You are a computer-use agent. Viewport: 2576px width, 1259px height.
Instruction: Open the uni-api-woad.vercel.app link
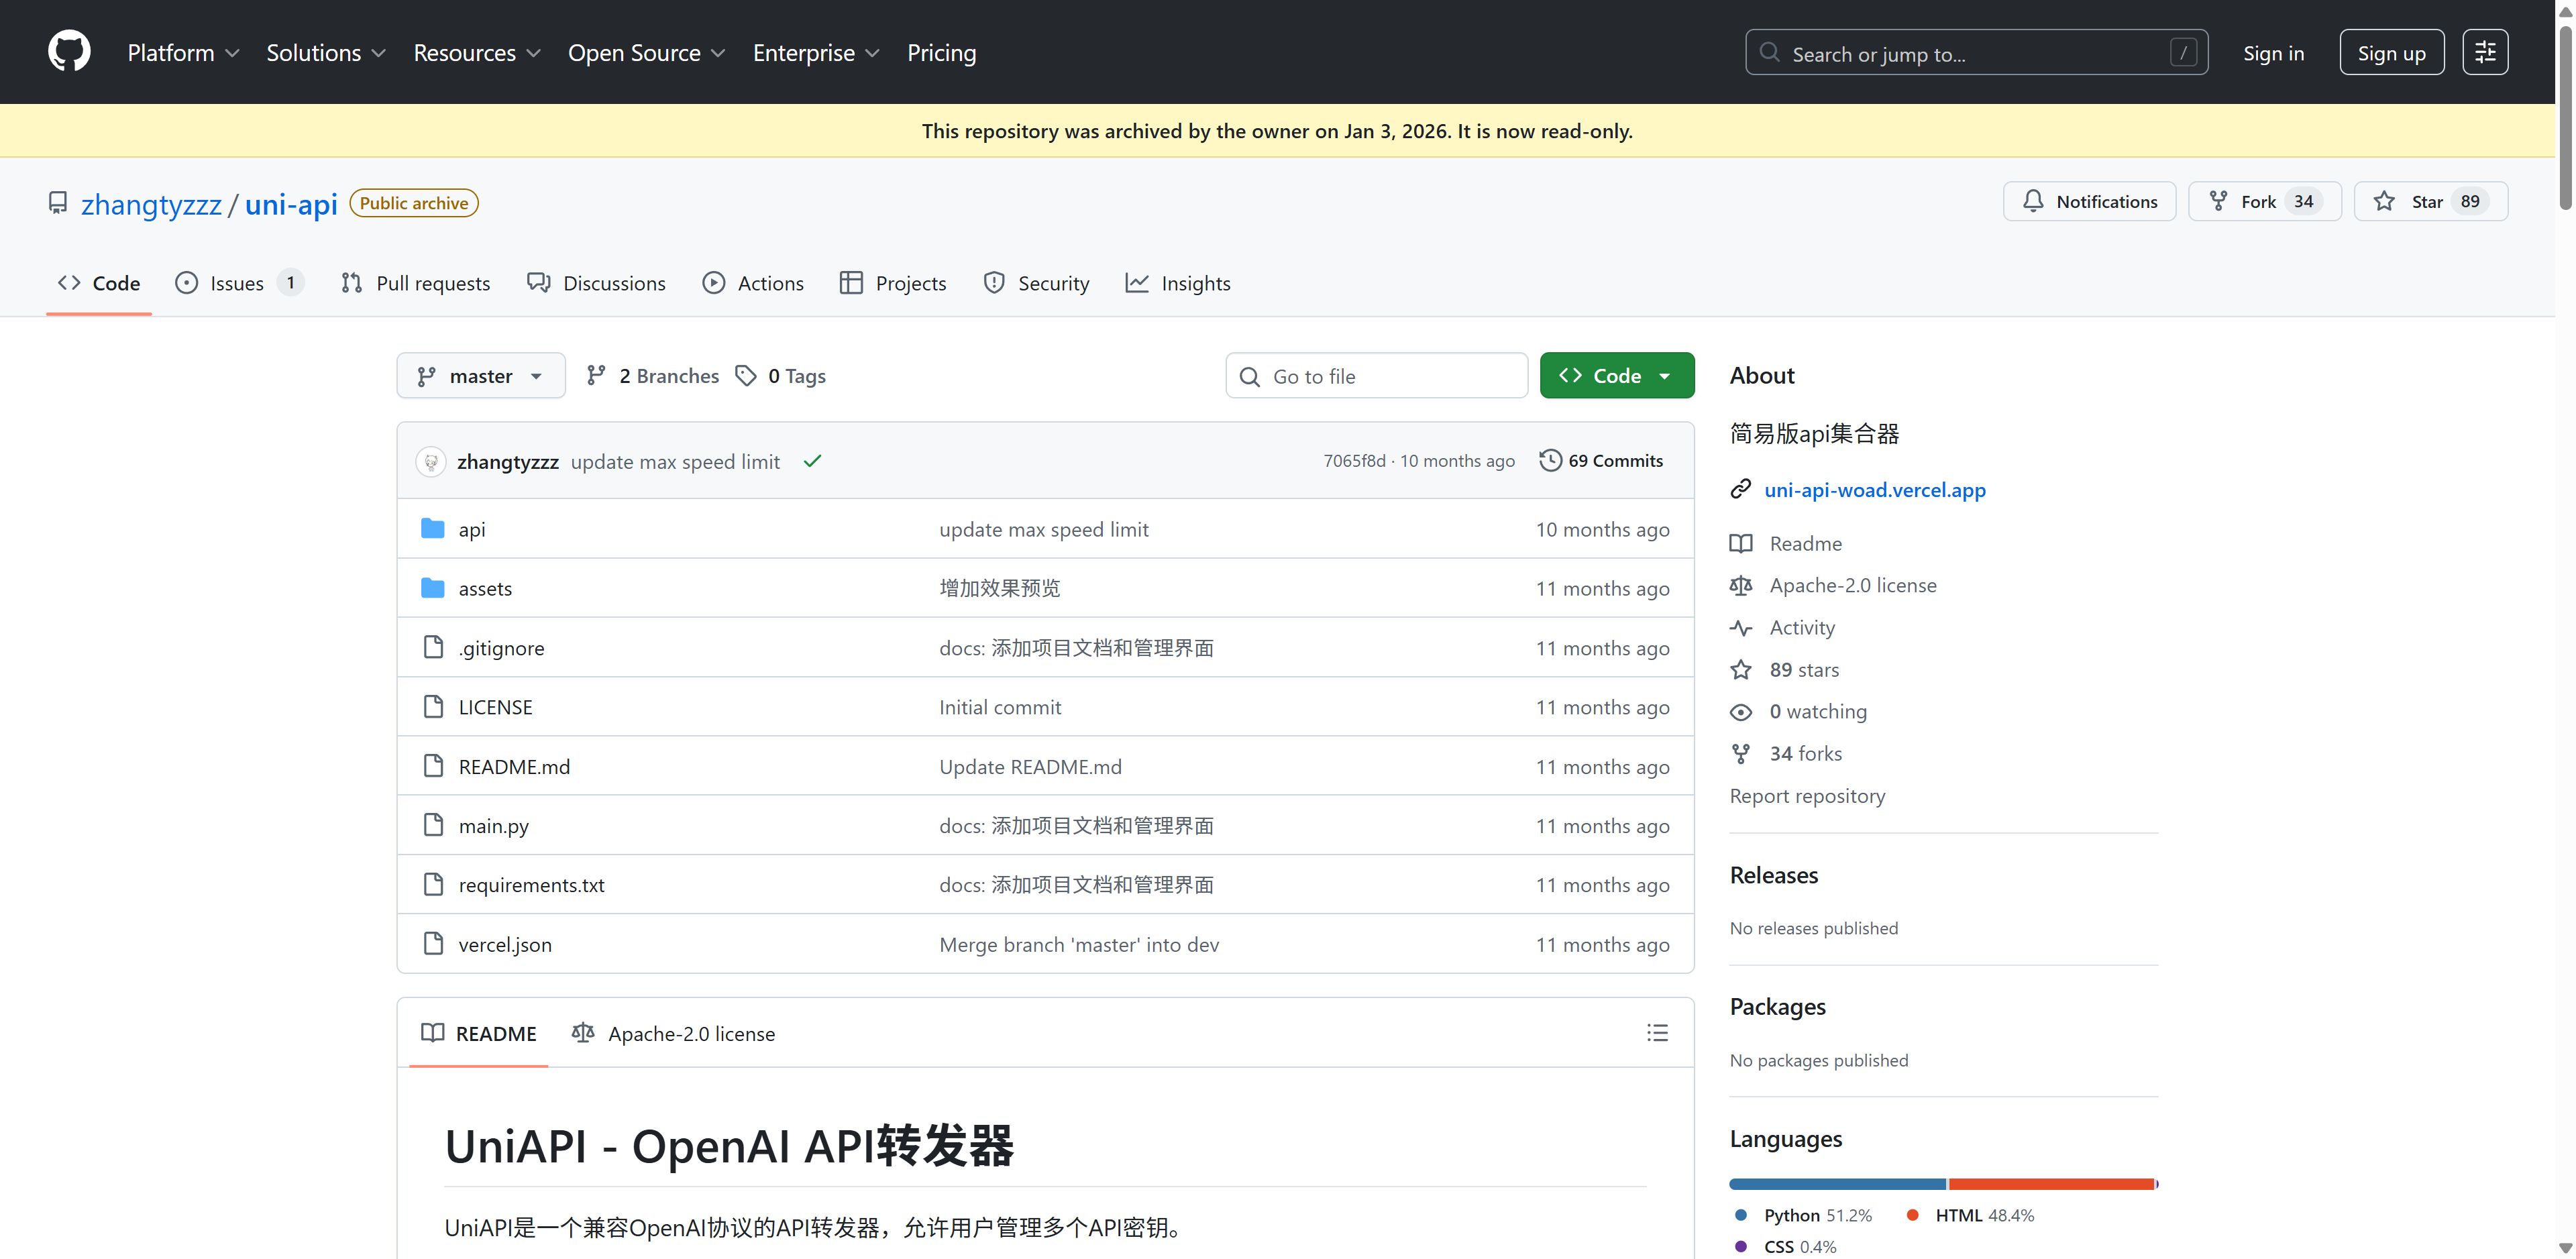point(1874,490)
